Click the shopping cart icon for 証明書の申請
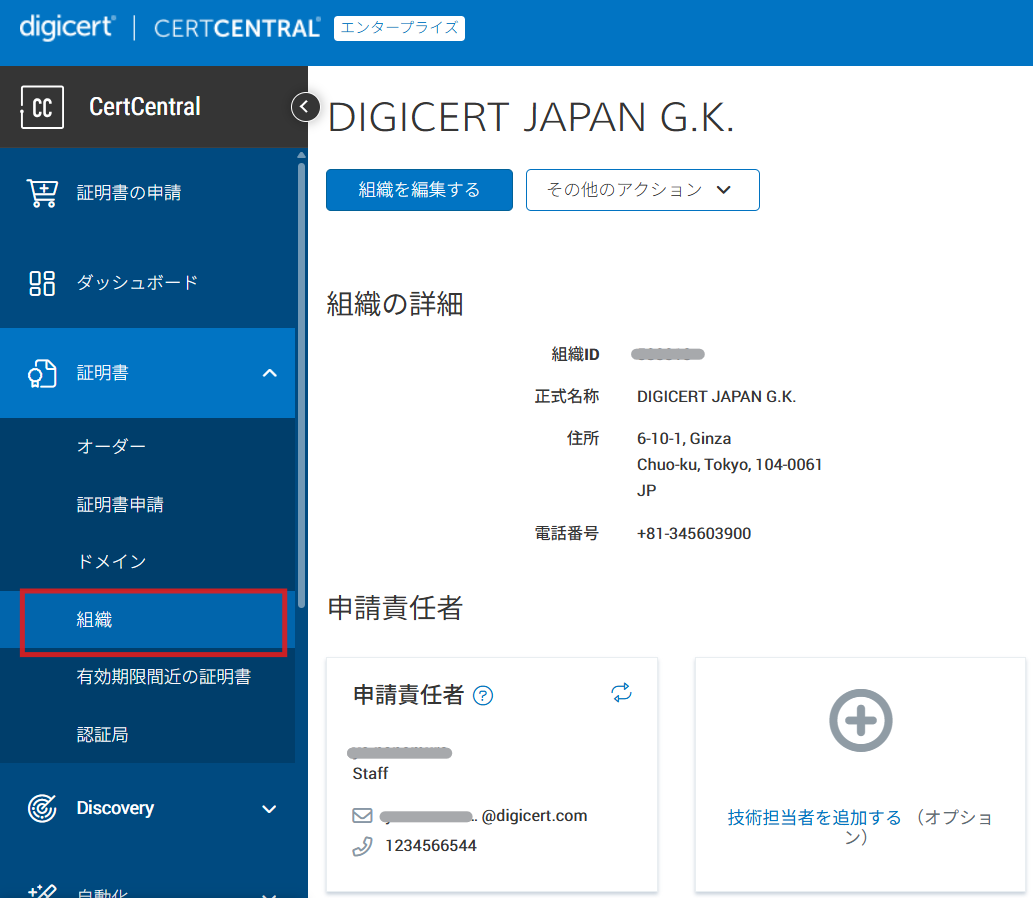The image size is (1033, 898). [42, 193]
